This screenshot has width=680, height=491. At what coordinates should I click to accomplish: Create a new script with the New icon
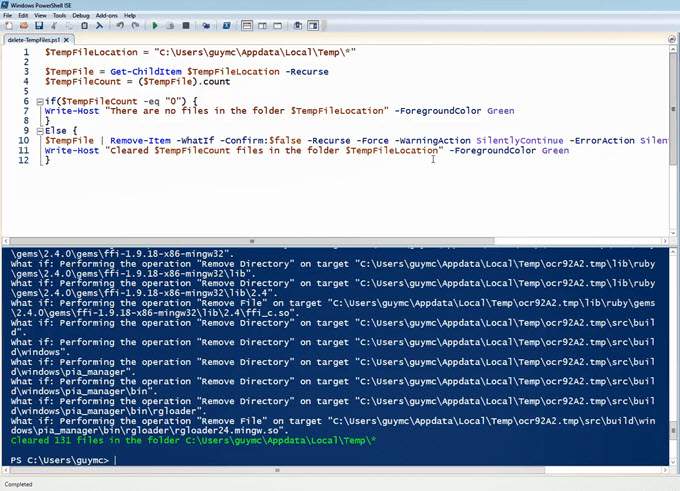[x=9, y=26]
